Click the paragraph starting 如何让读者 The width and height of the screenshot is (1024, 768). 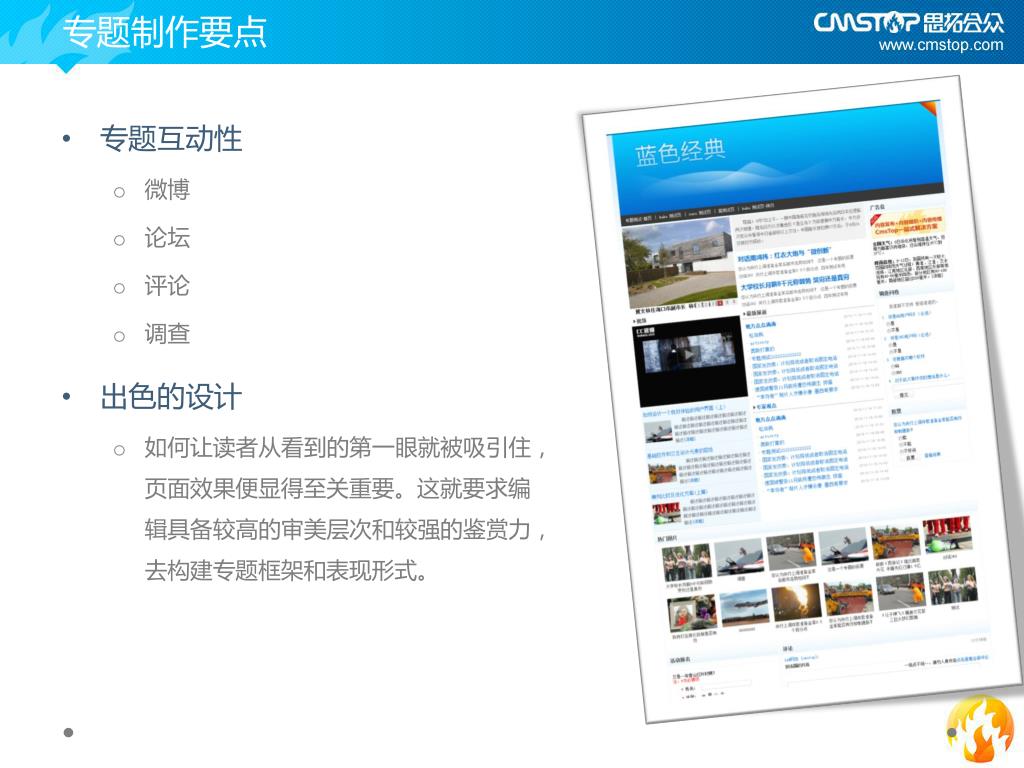click(345, 509)
